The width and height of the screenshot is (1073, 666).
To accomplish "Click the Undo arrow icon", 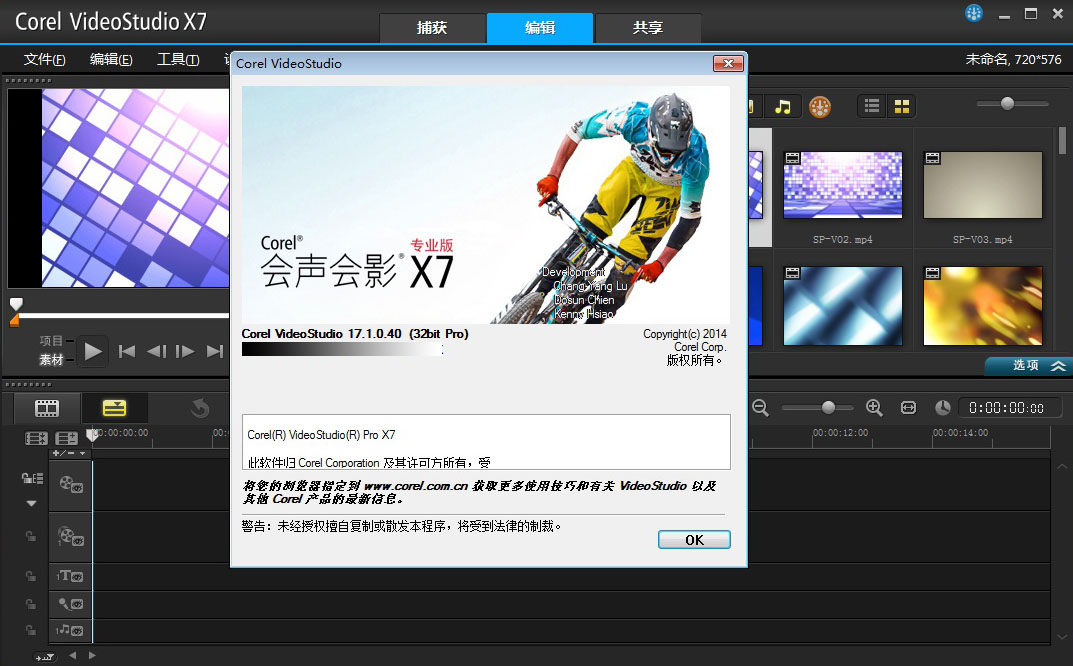I will tap(199, 409).
